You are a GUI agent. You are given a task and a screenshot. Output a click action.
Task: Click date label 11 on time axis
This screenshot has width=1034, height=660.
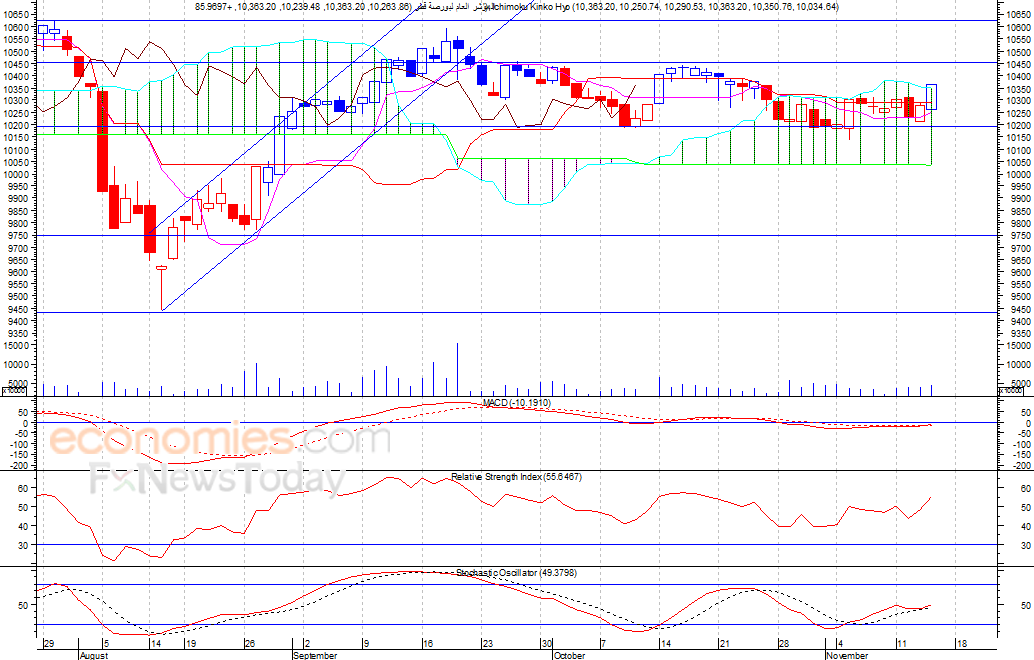902,644
